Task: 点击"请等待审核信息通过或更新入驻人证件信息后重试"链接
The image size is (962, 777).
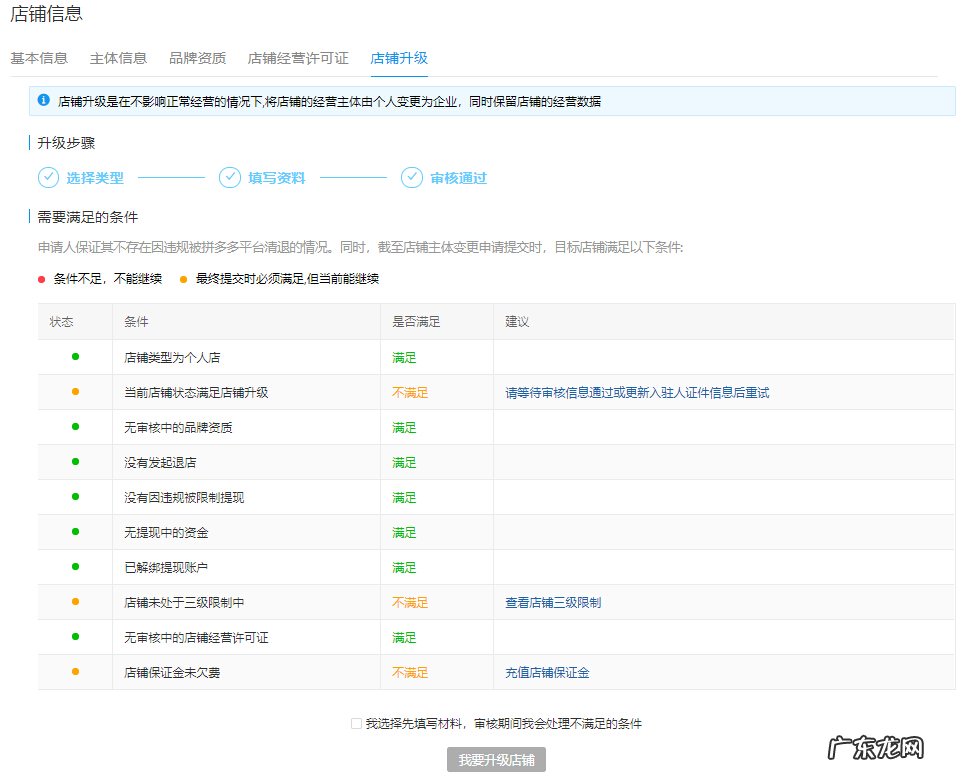Action: pos(633,392)
